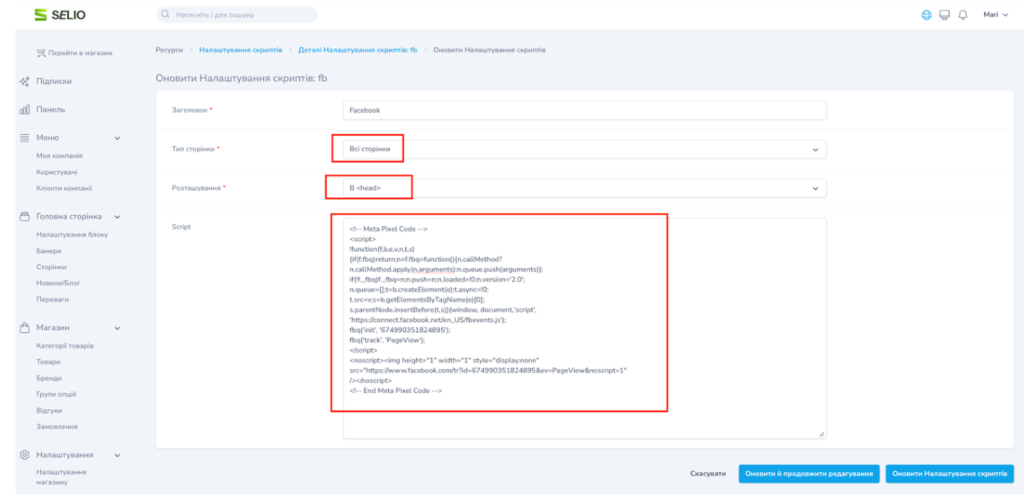Collapse the Меню sidebar section
1024x494 pixels.
point(117,138)
